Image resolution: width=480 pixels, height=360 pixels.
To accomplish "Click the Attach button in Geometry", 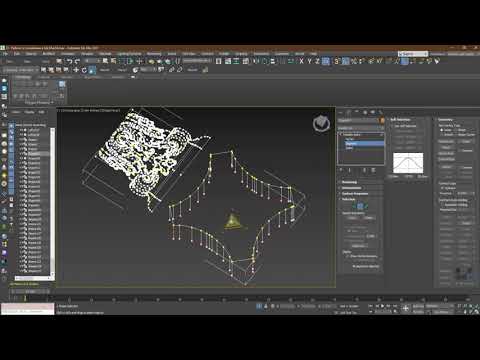I will tap(446, 147).
